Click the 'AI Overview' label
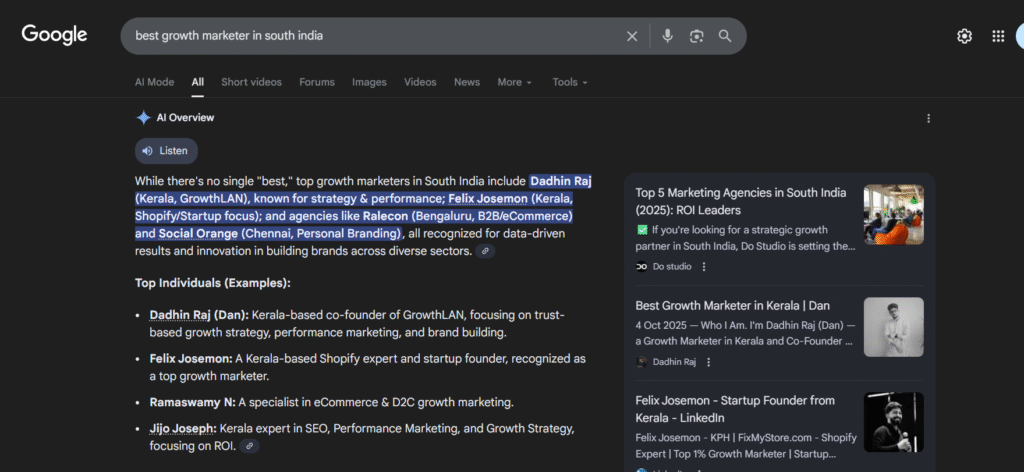The height and width of the screenshot is (472, 1024). (185, 118)
